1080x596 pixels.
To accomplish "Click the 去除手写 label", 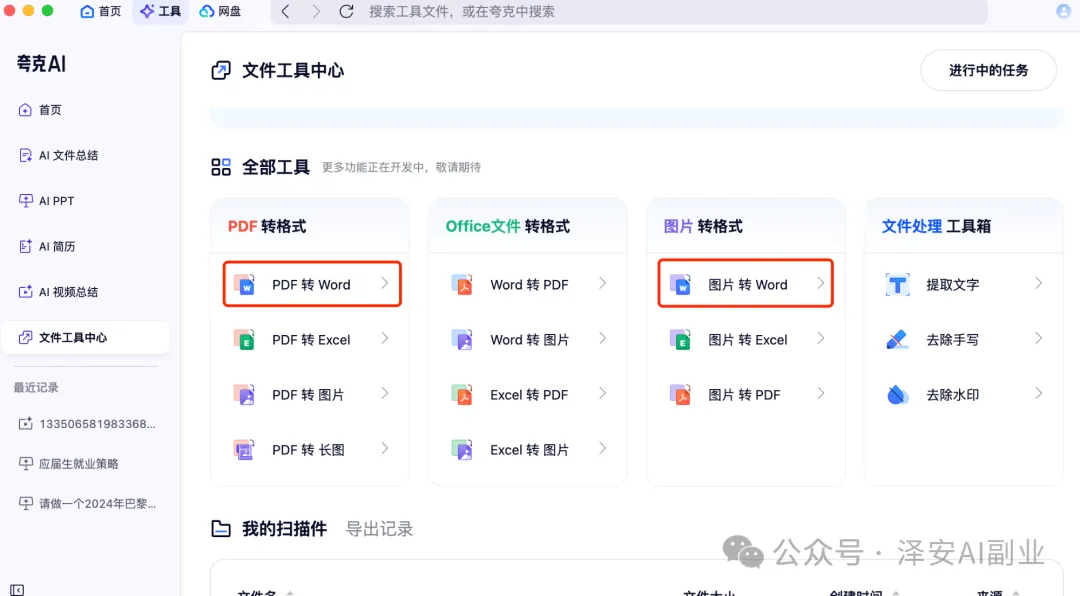I will (953, 340).
